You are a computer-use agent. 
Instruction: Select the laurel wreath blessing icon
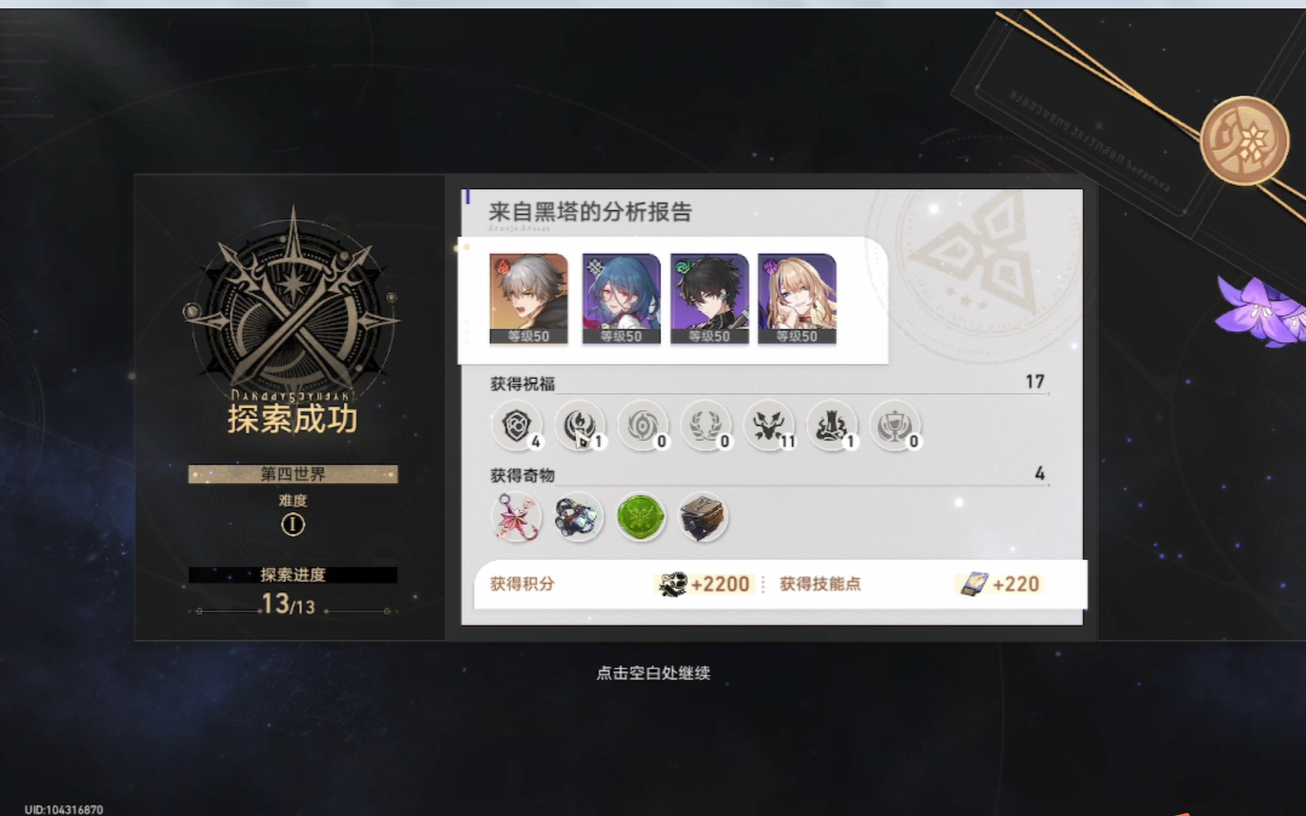click(x=706, y=425)
